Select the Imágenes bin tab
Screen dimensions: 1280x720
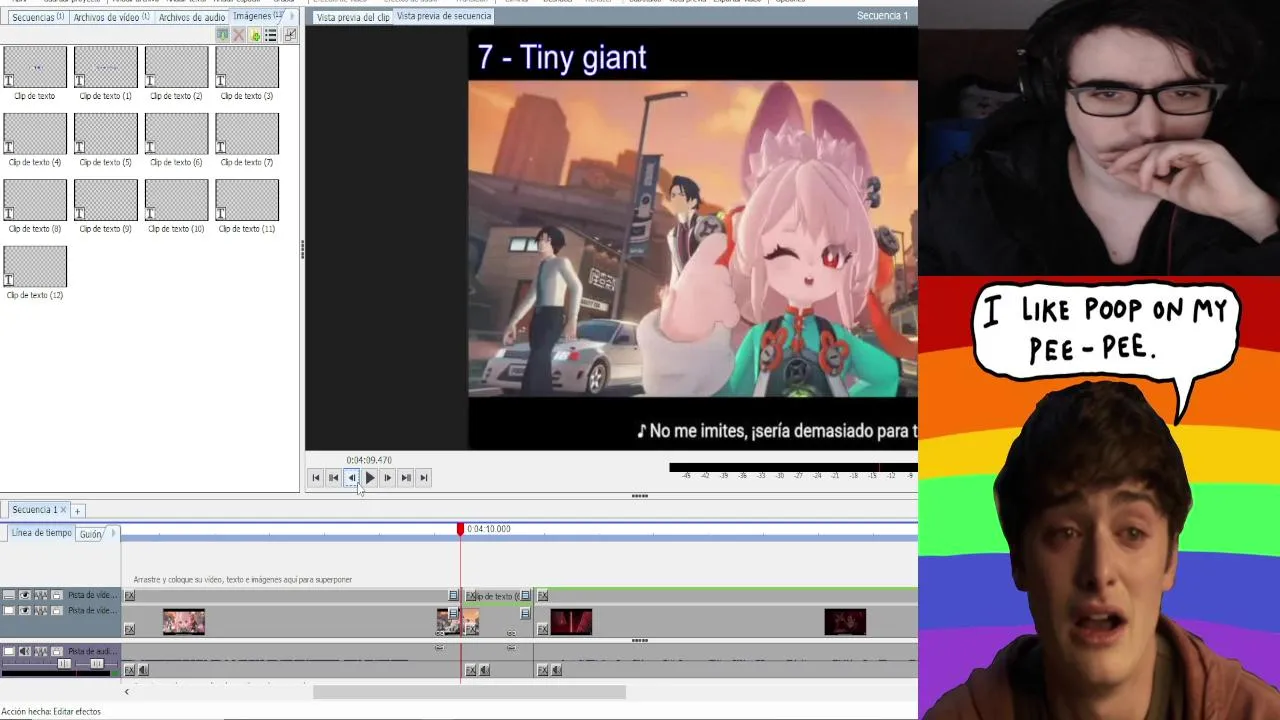pos(257,16)
